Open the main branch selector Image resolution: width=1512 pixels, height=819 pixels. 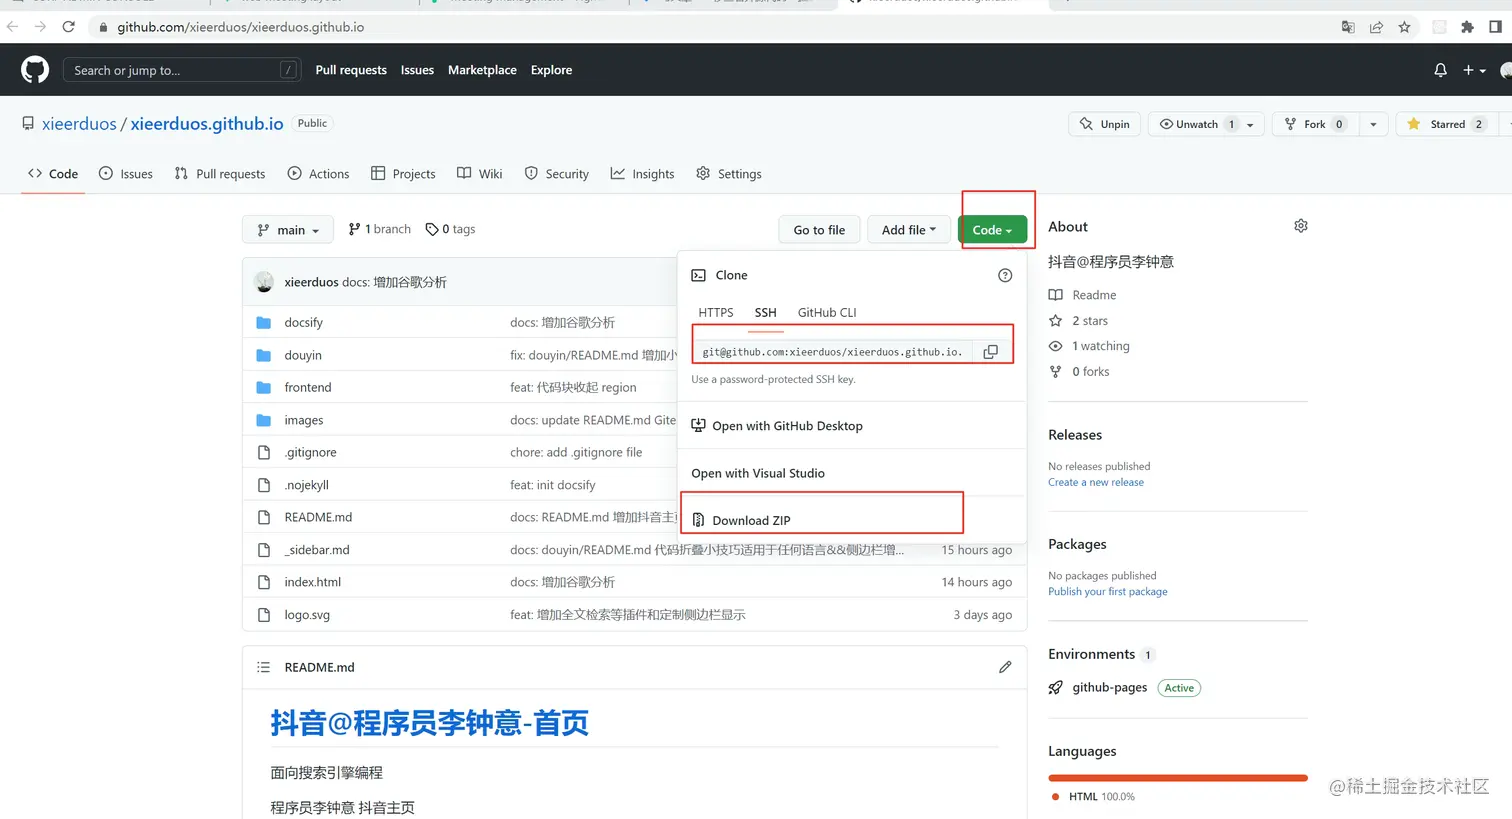click(288, 230)
